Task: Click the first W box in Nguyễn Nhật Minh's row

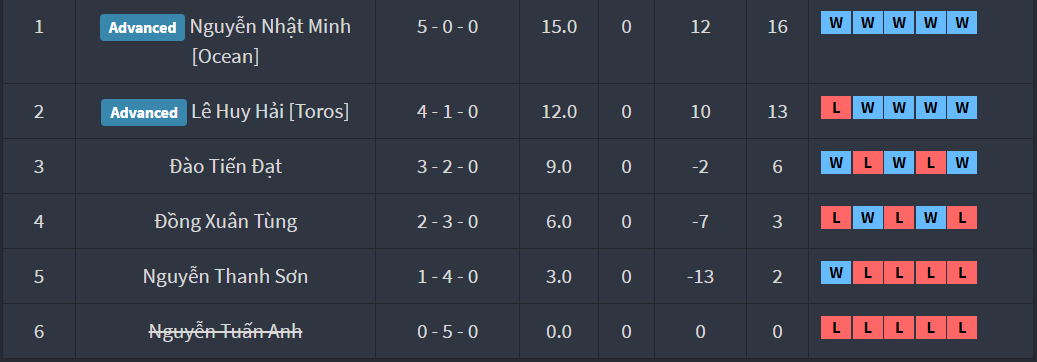Action: coord(836,23)
